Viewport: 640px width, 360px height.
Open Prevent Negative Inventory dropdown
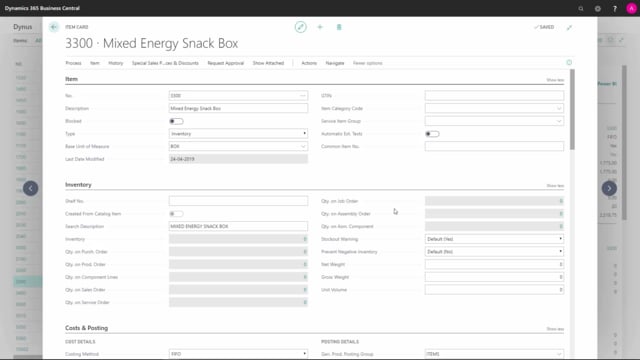click(x=494, y=251)
